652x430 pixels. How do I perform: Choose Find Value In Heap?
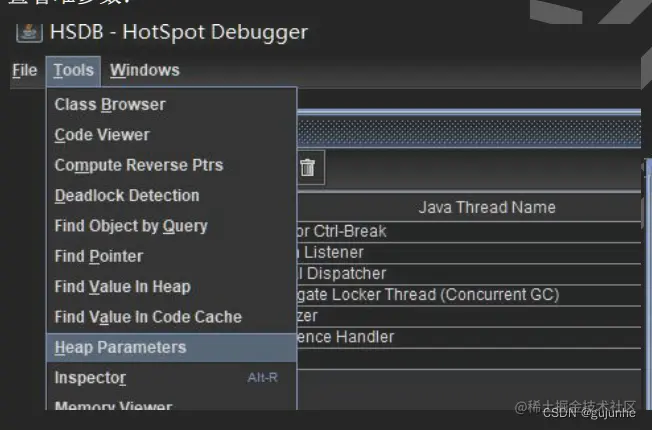(x=171, y=287)
